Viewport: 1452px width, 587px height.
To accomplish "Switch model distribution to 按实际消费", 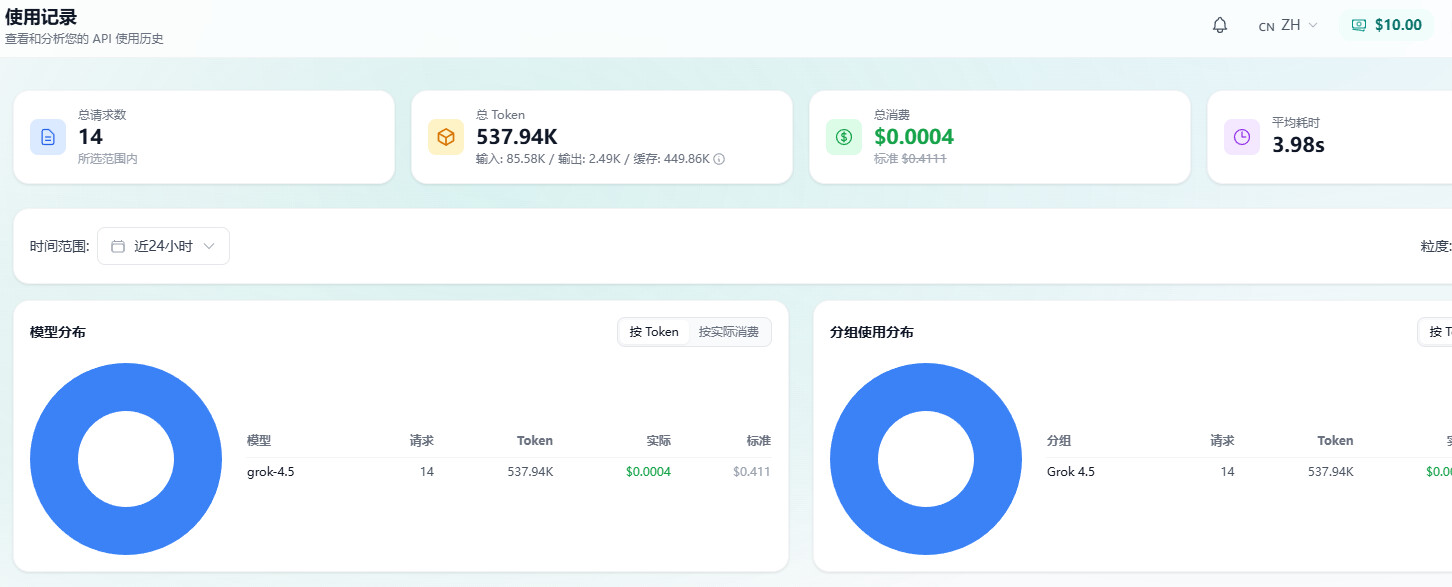I will 729,332.
